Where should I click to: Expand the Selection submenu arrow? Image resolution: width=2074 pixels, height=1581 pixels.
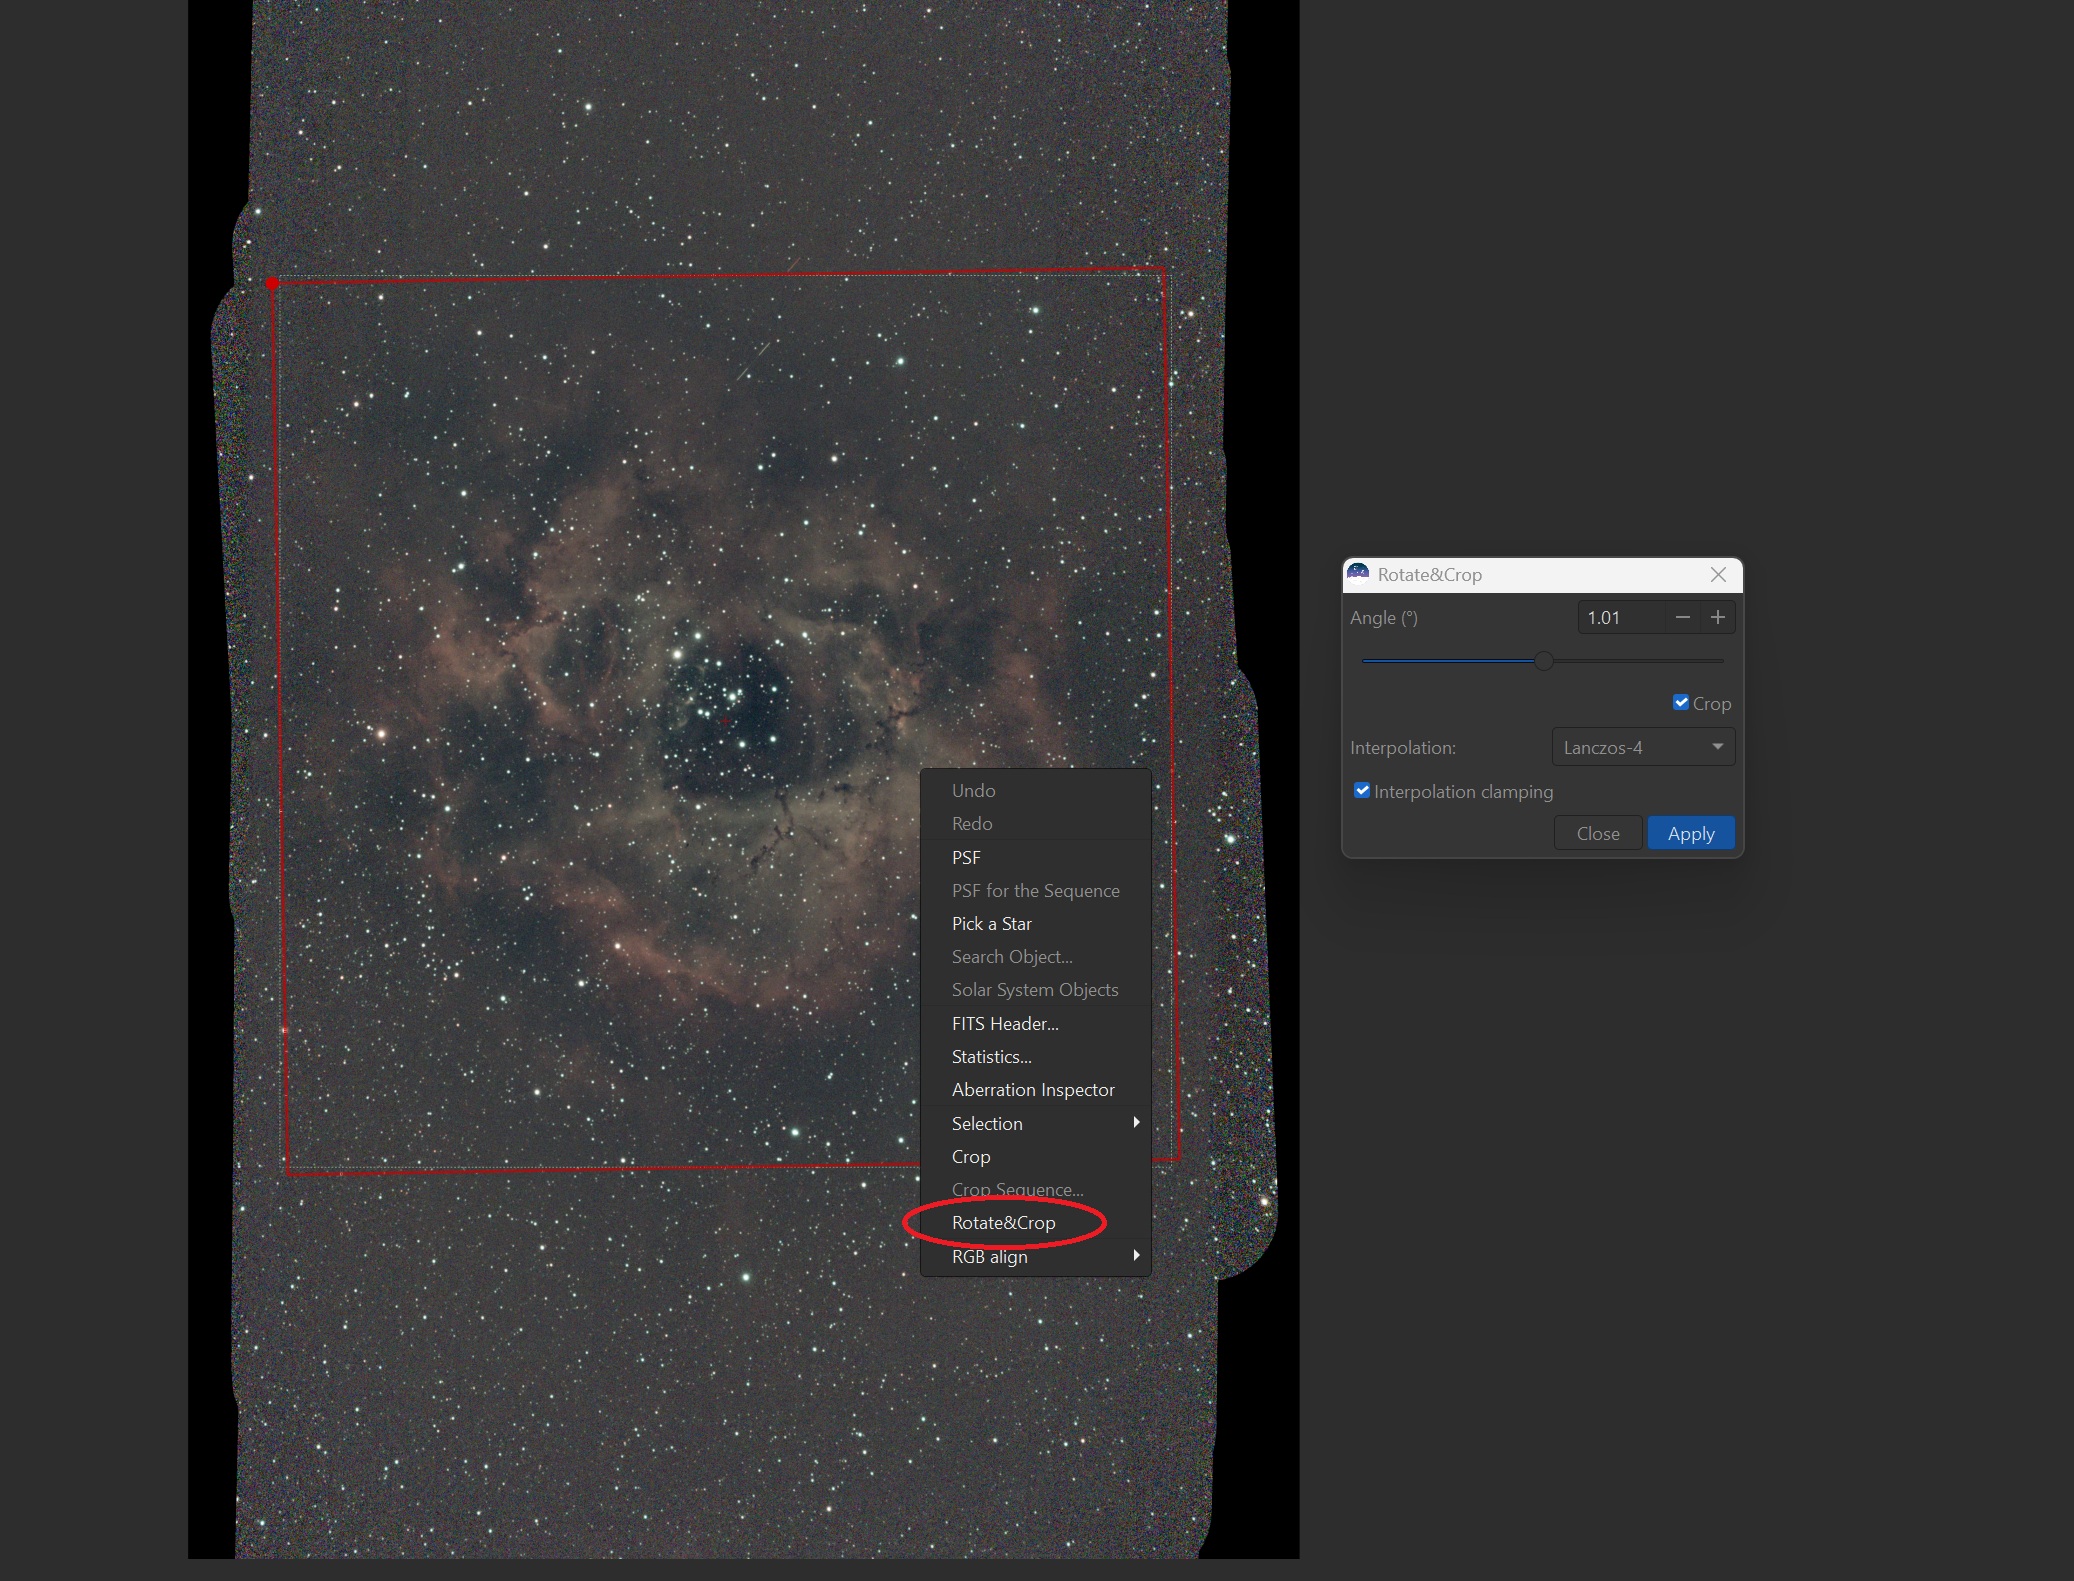pyautogui.click(x=1136, y=1123)
